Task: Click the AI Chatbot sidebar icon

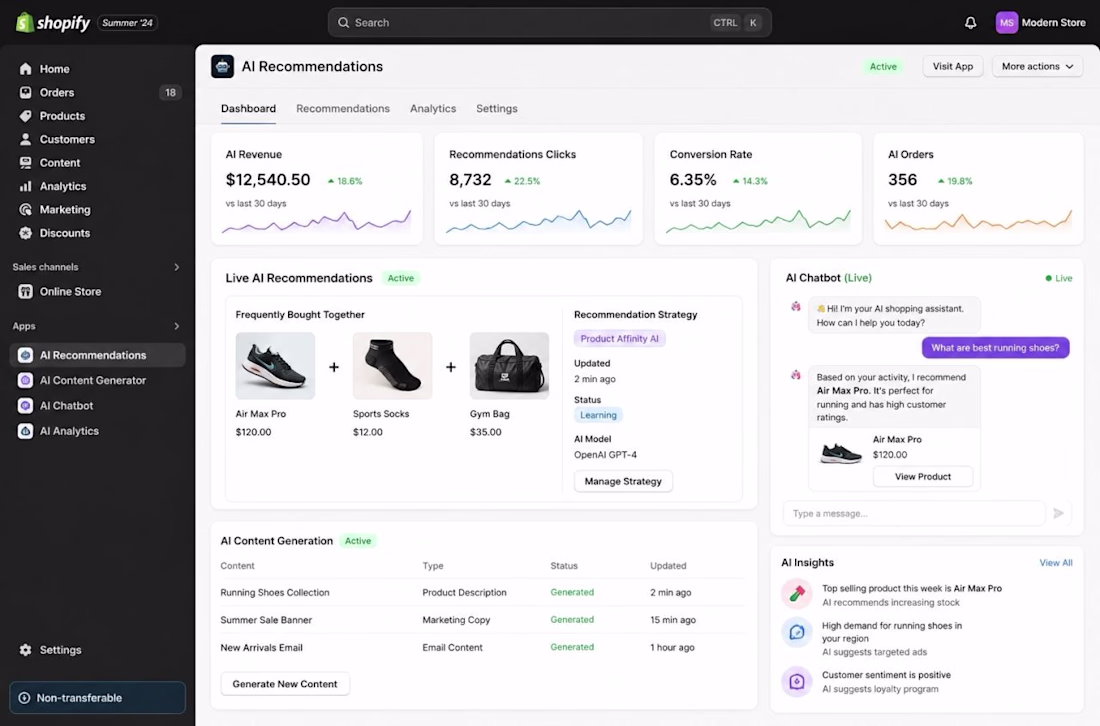Action: pyautogui.click(x=25, y=405)
